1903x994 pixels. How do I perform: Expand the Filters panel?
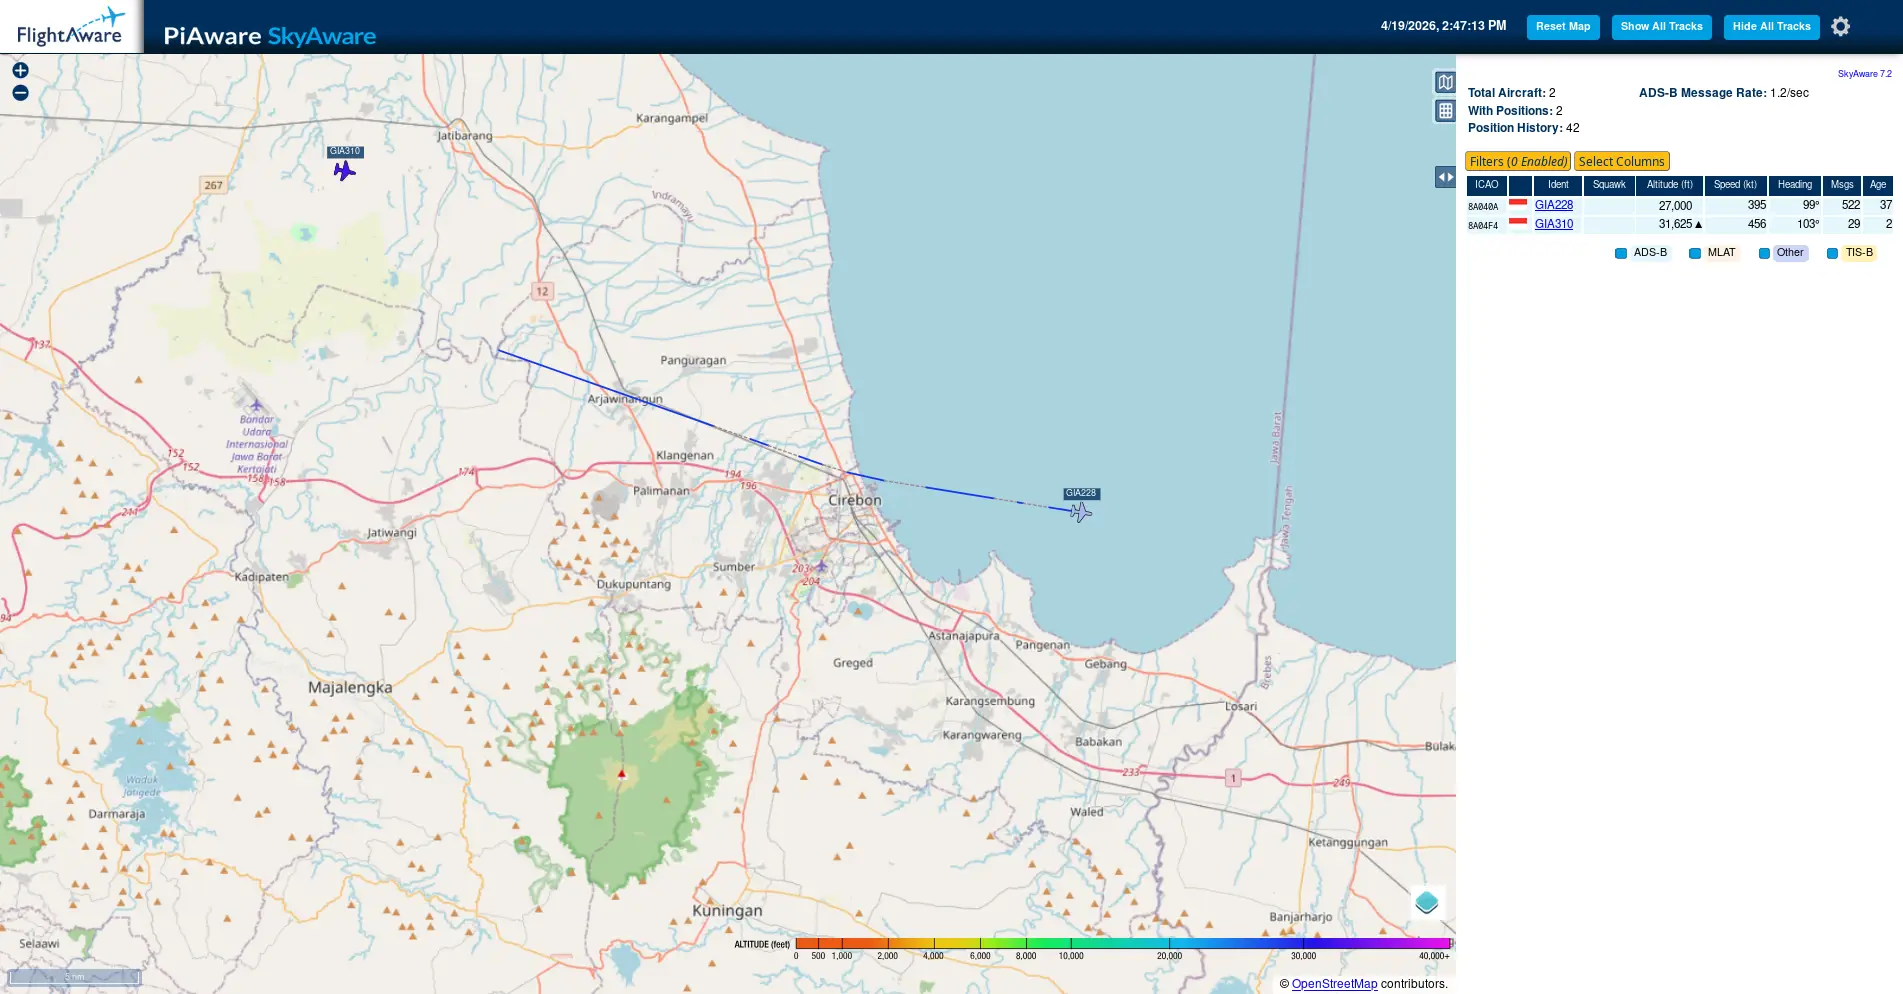point(1517,162)
